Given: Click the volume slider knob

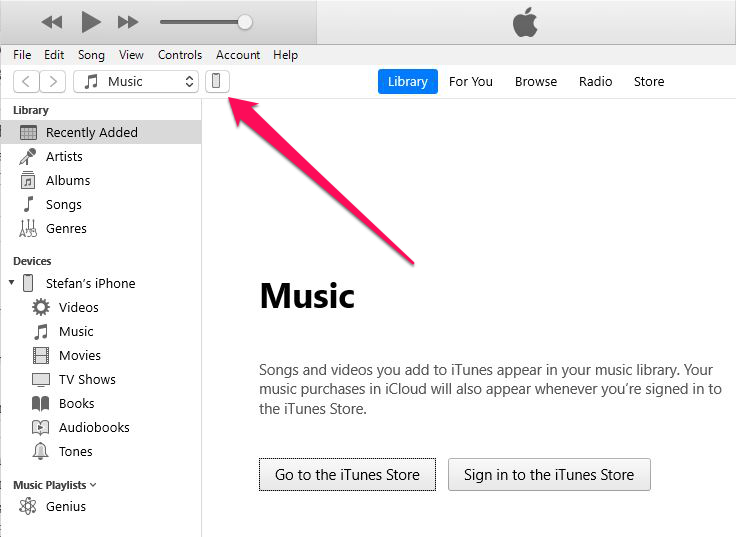Looking at the screenshot, I should click(245, 22).
